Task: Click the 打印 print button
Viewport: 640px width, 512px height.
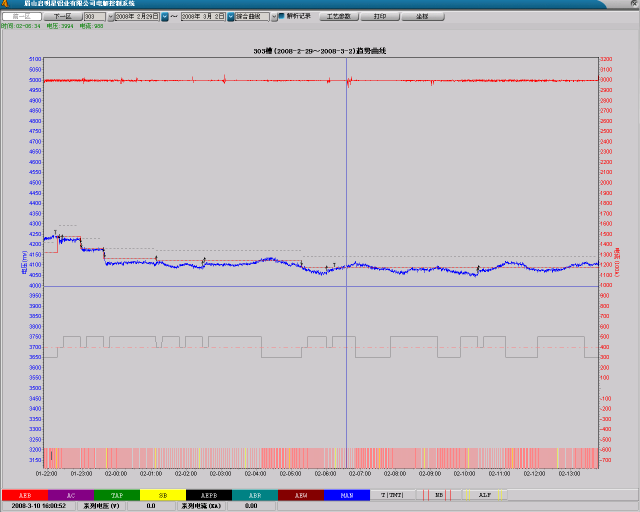Action: 378,17
